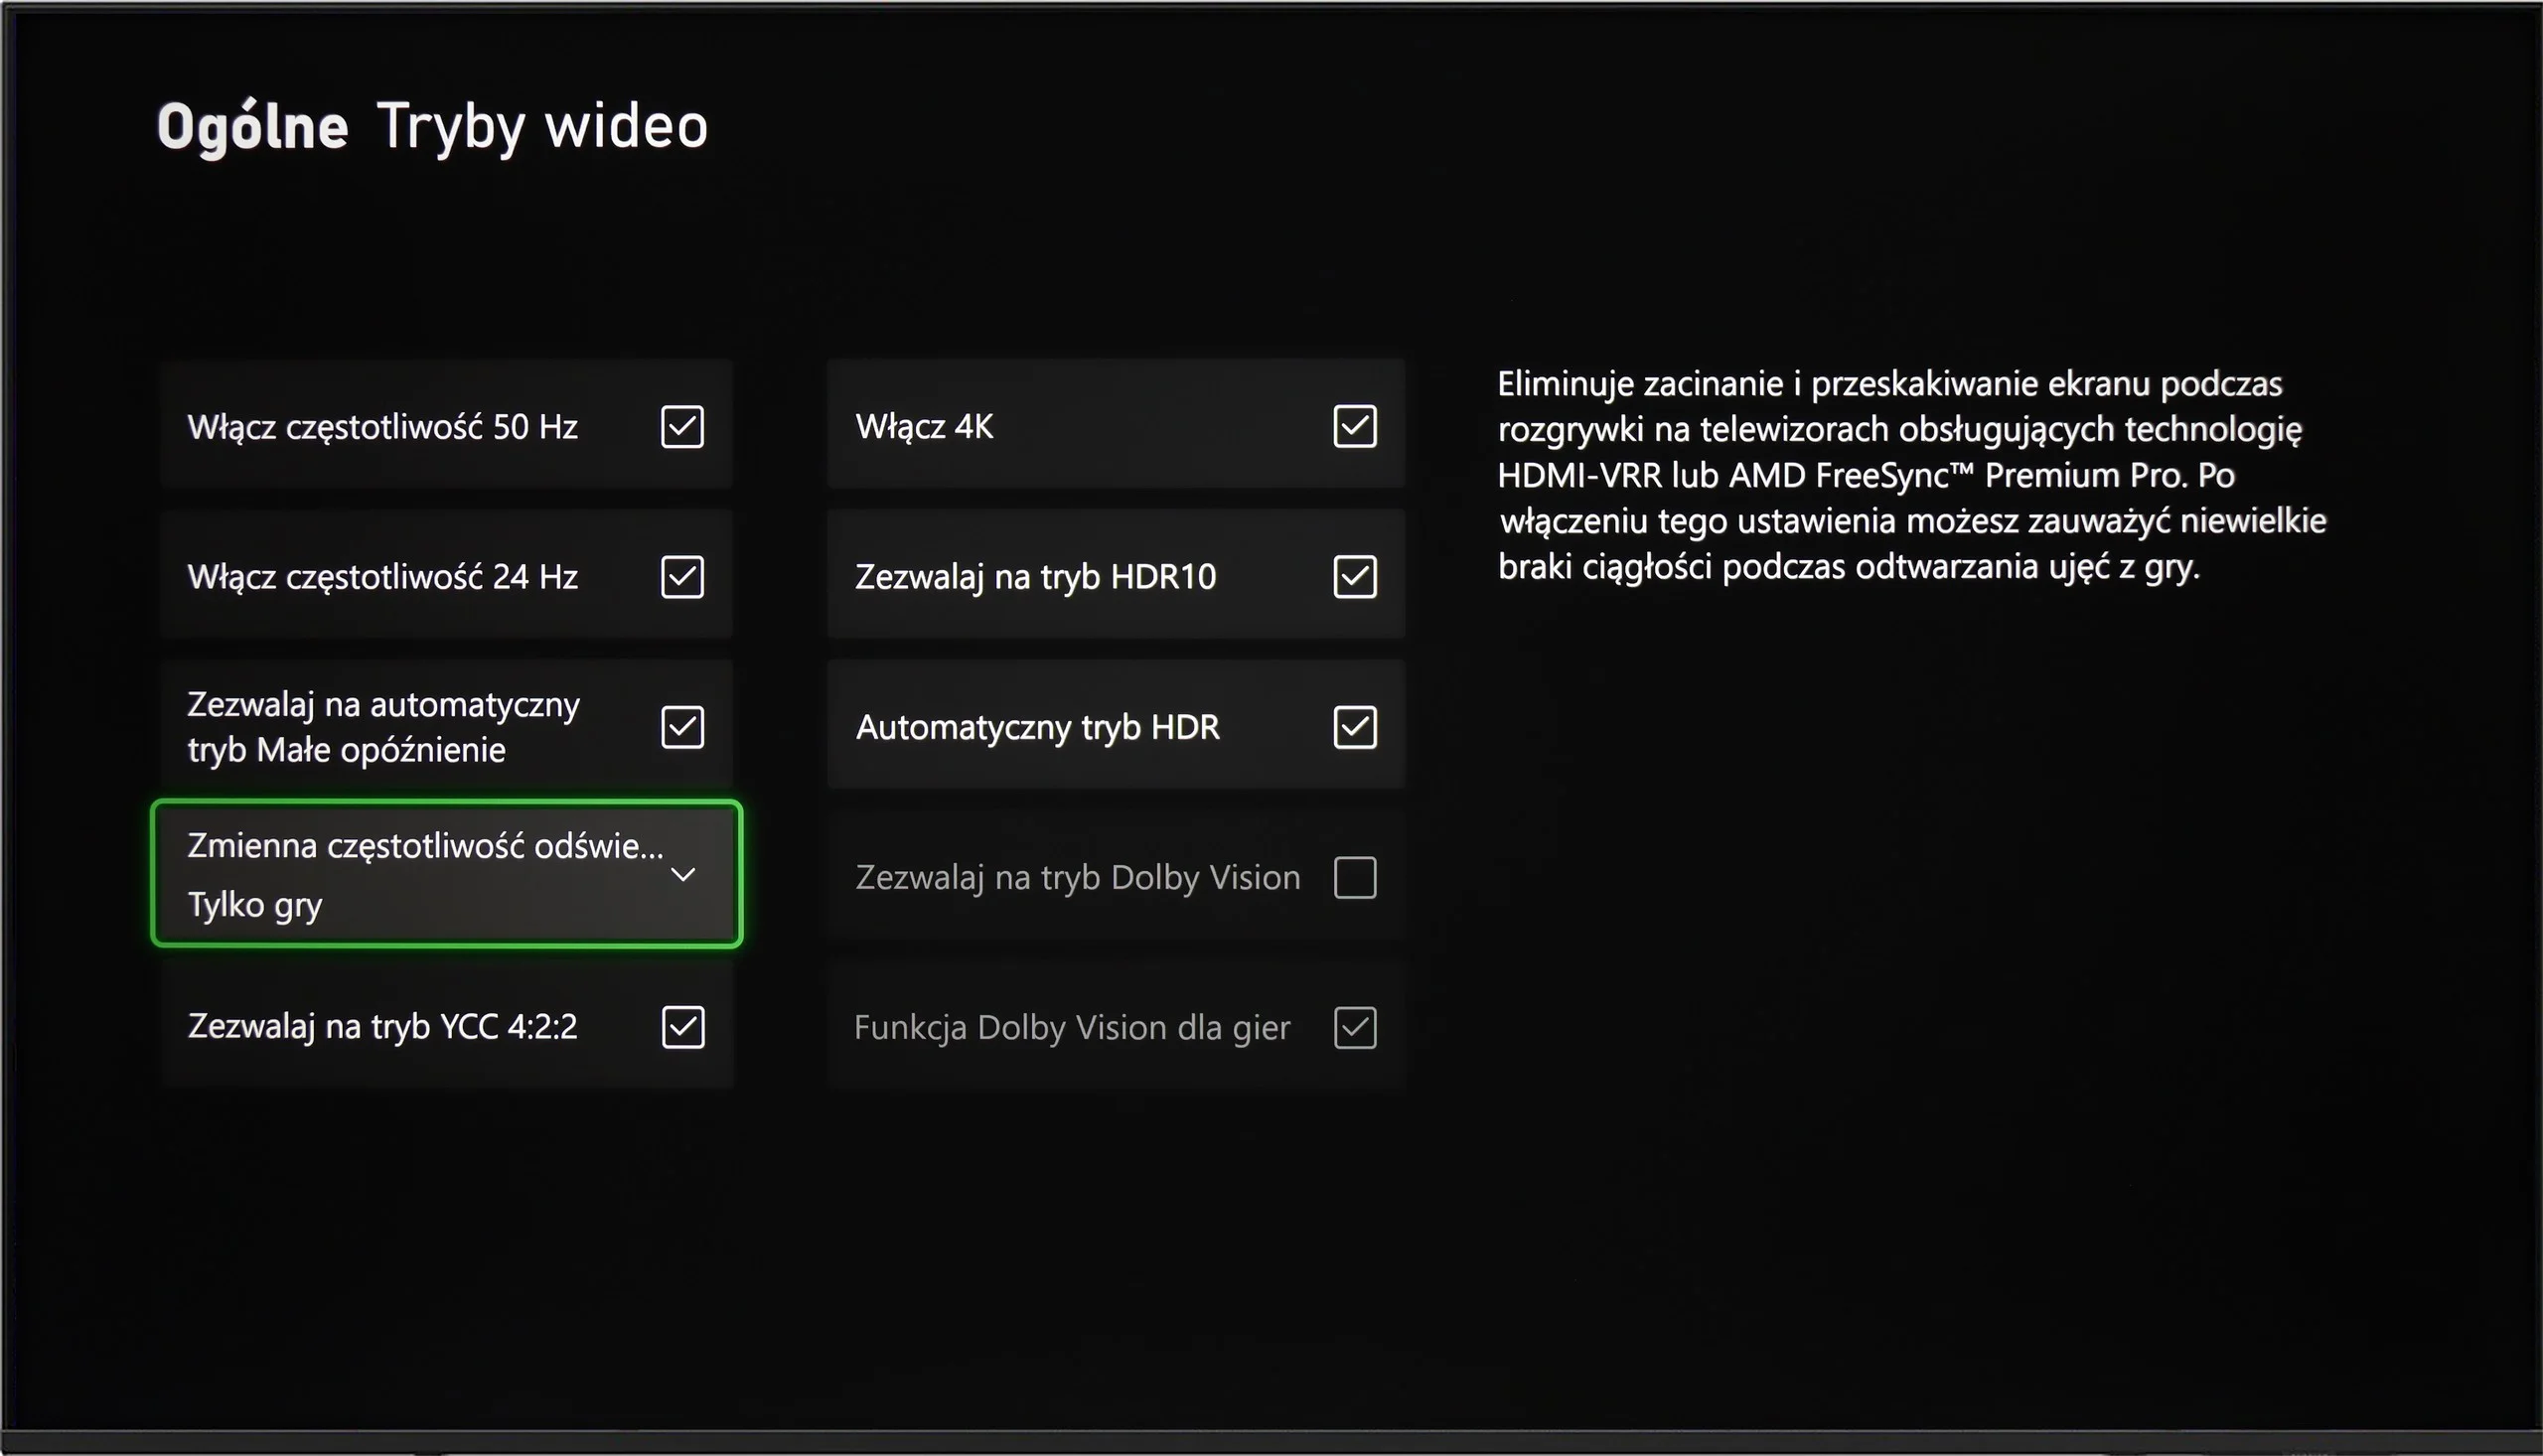Screen dimensions: 2543x1456
Task: Disable the Automatyczny tryb HDR checkbox
Action: 1355,727
